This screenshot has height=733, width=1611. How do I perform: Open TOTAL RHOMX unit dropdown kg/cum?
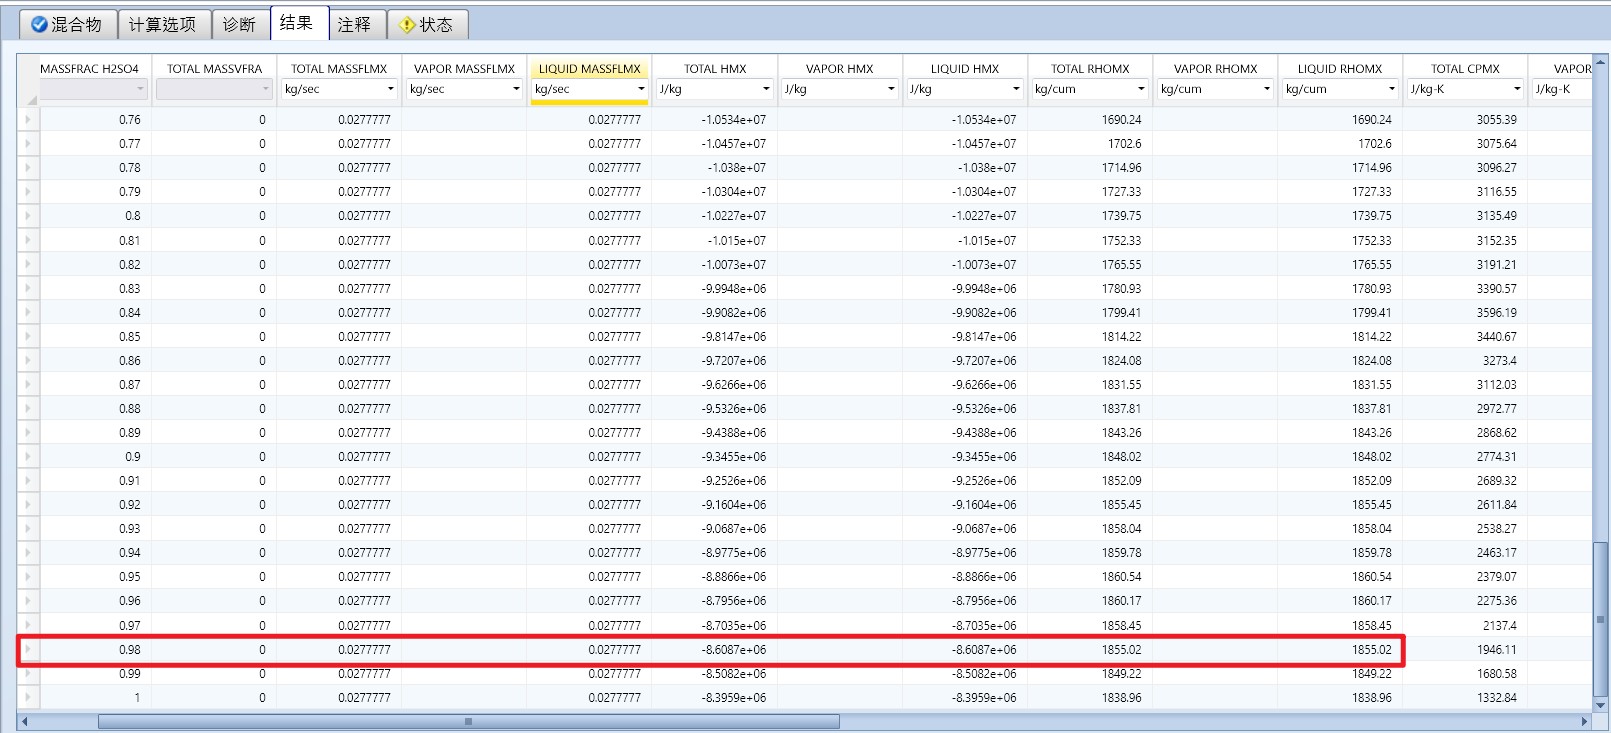(1089, 89)
